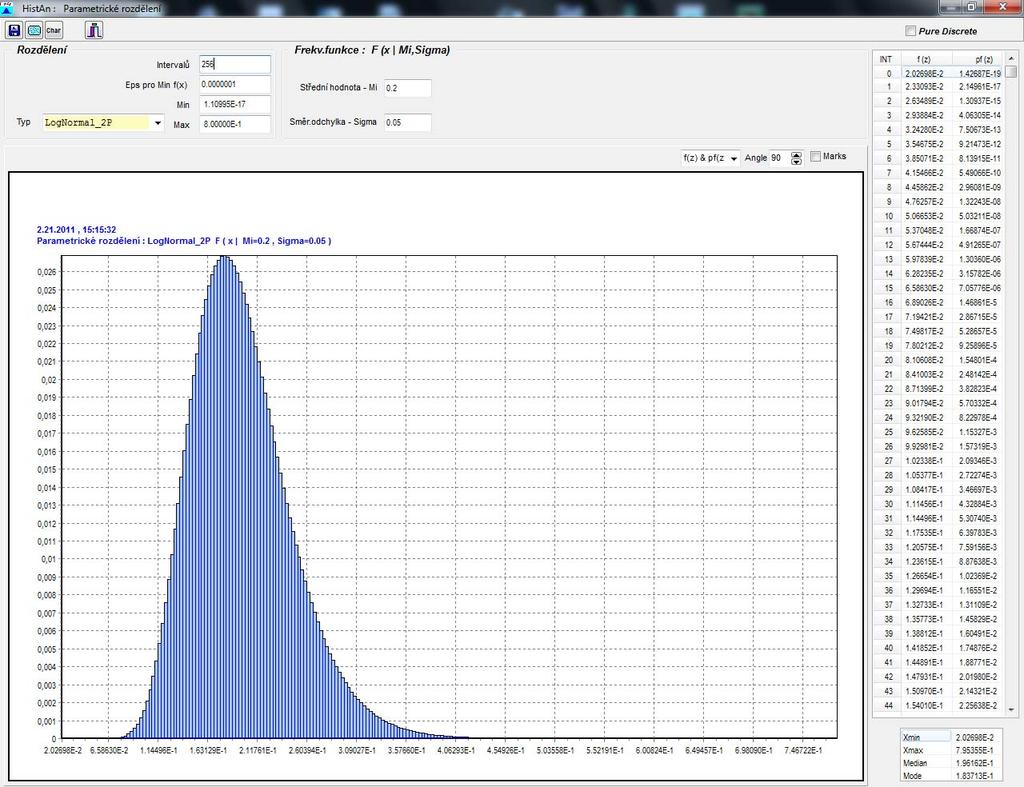Click the Eps pro Min f(x) field

click(234, 84)
